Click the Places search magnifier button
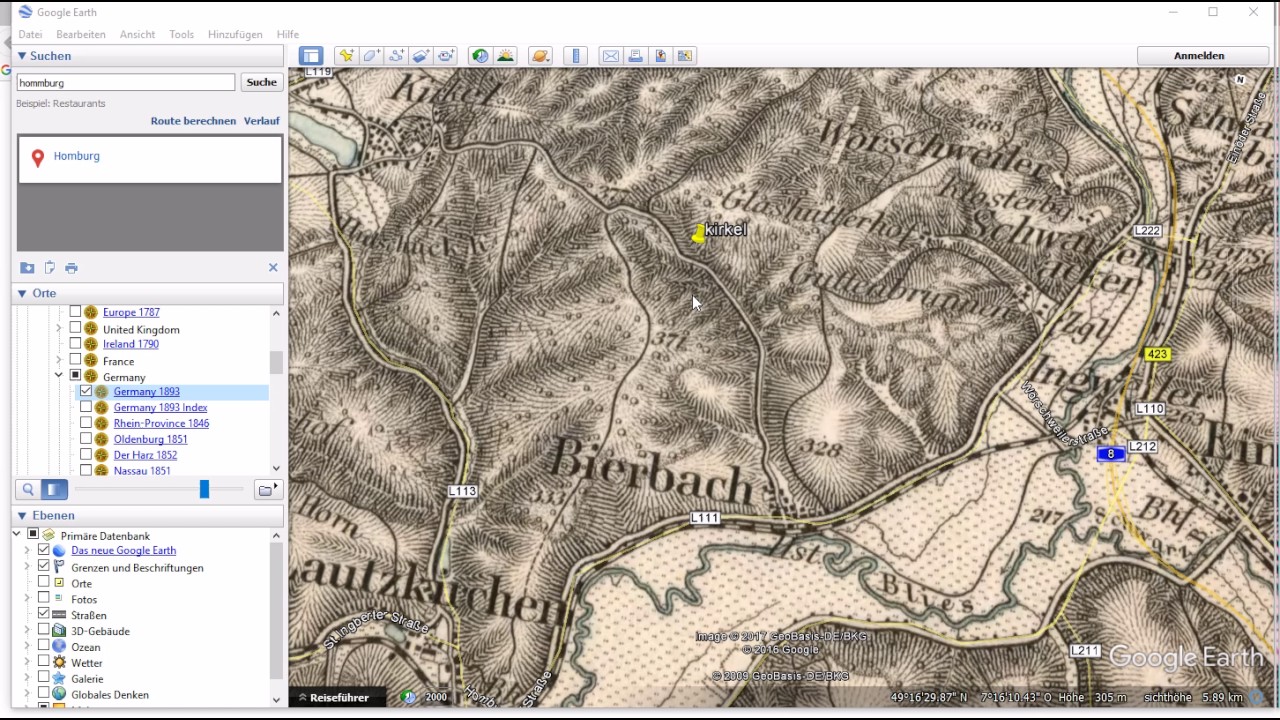 pyautogui.click(x=28, y=489)
